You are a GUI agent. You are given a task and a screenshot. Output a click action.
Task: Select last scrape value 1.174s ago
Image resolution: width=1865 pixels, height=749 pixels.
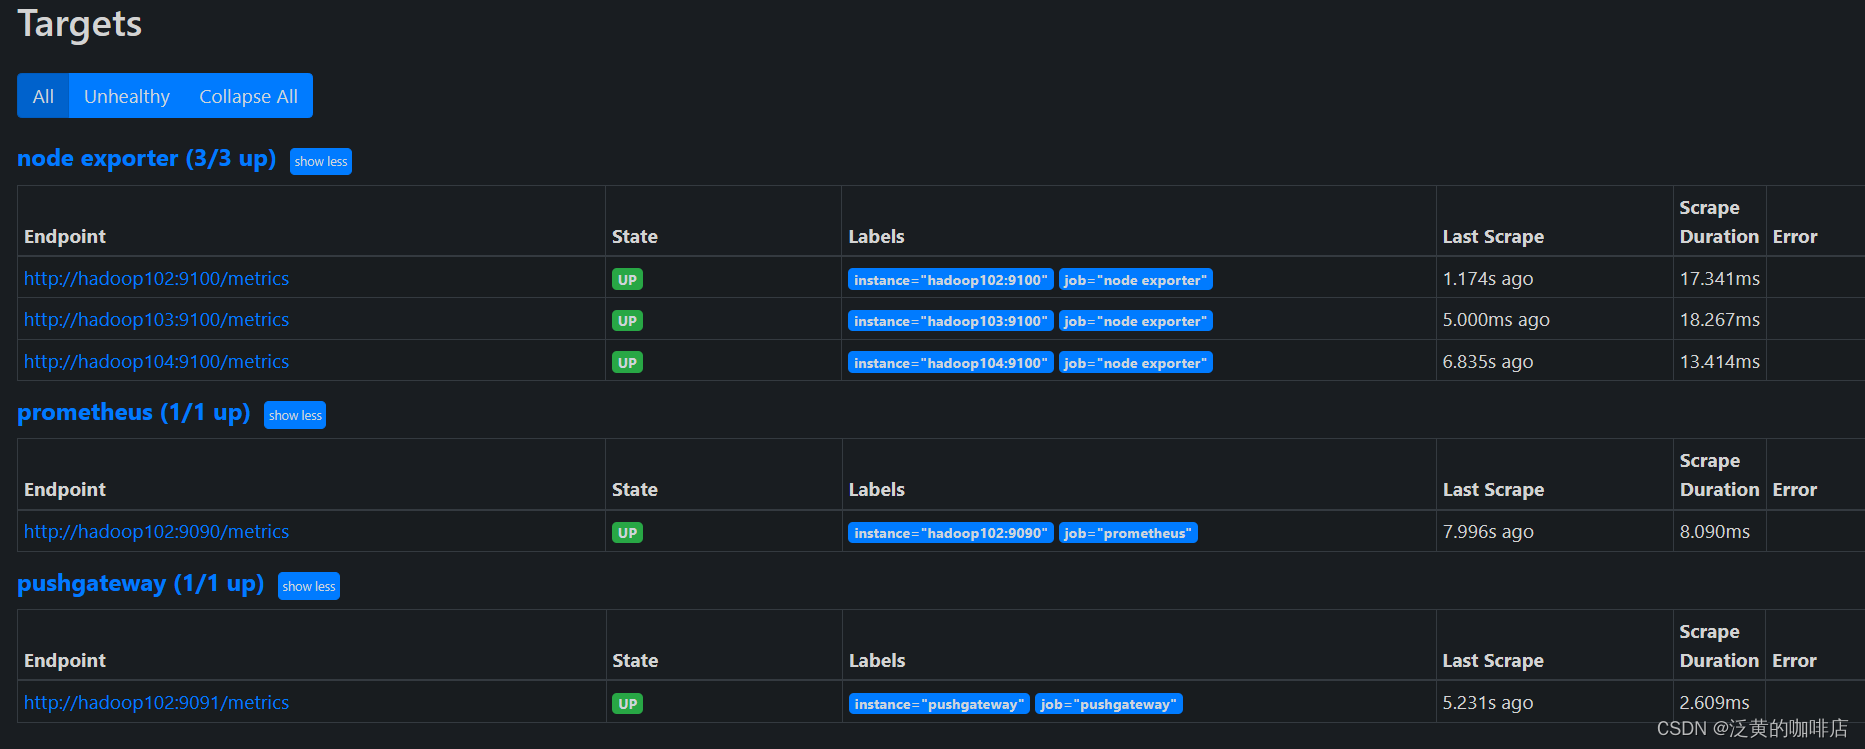(x=1488, y=279)
